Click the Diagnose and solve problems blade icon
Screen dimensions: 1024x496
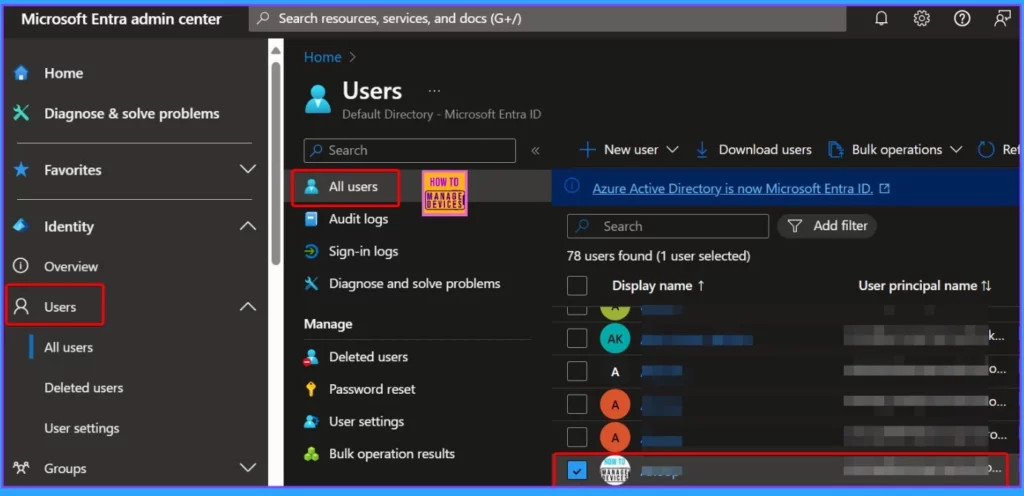312,284
